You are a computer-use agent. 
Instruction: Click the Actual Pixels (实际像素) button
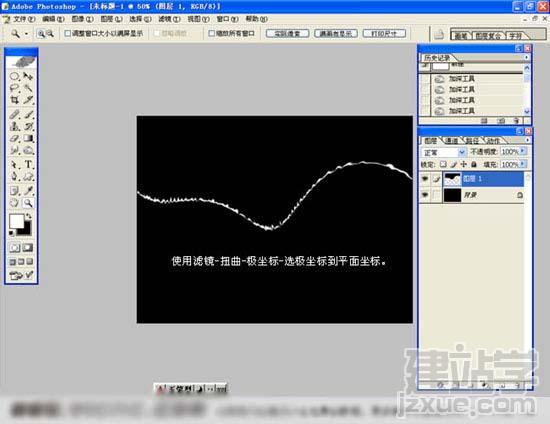[x=287, y=33]
